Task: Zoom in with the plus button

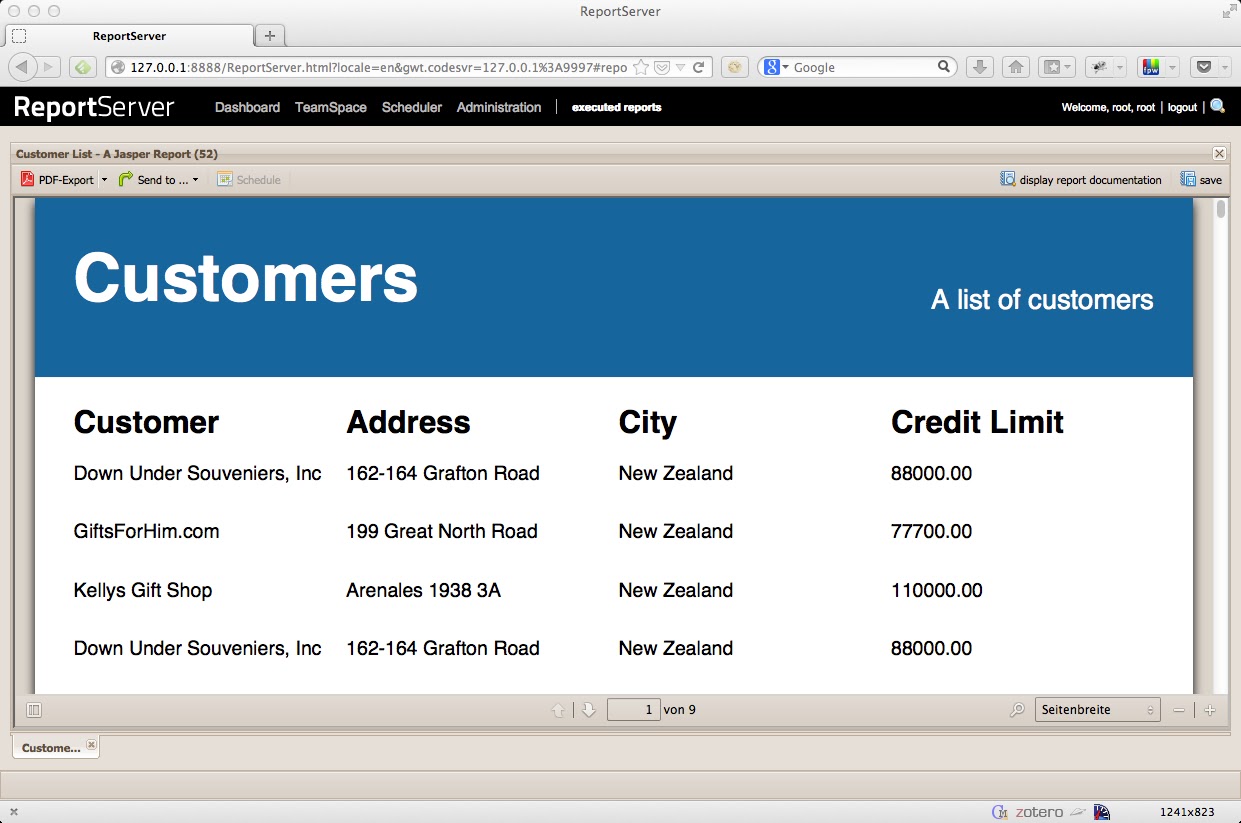Action: coord(1210,710)
